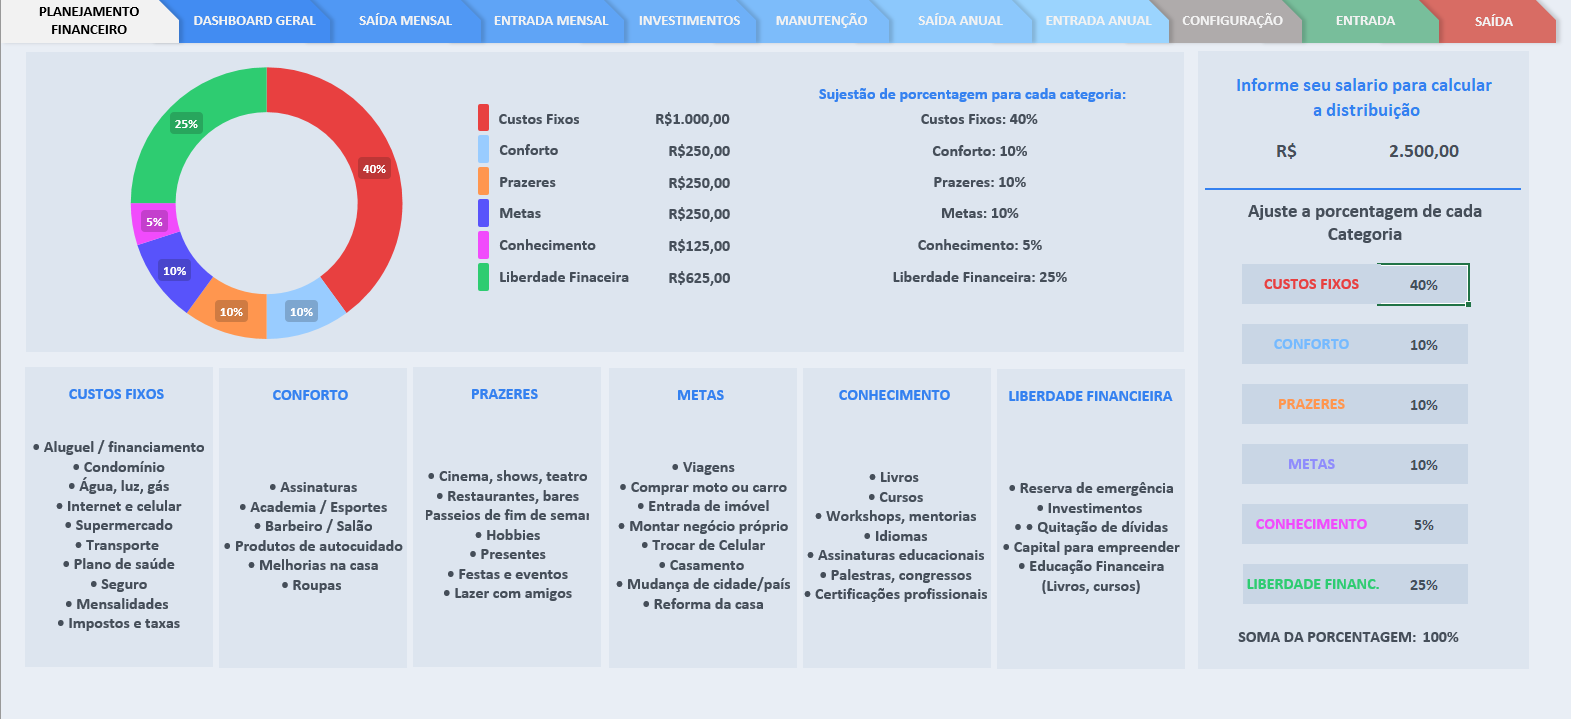Image resolution: width=1571 pixels, height=719 pixels.
Task: Click the green LIBERDADE FINANC. adjustment label
Action: pyautogui.click(x=1312, y=584)
